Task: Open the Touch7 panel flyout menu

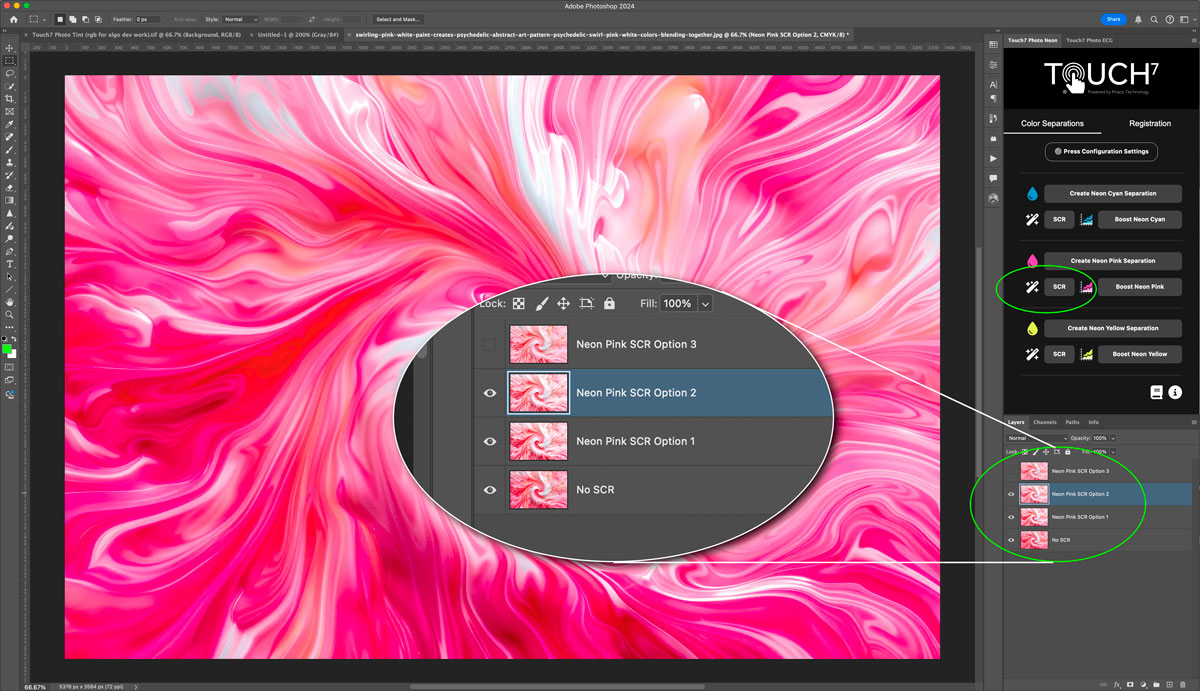Action: (x=1194, y=40)
